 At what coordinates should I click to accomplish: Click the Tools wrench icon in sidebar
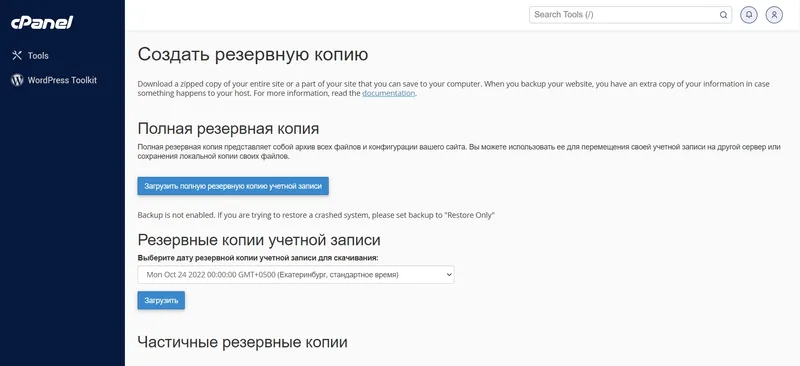pyautogui.click(x=17, y=55)
